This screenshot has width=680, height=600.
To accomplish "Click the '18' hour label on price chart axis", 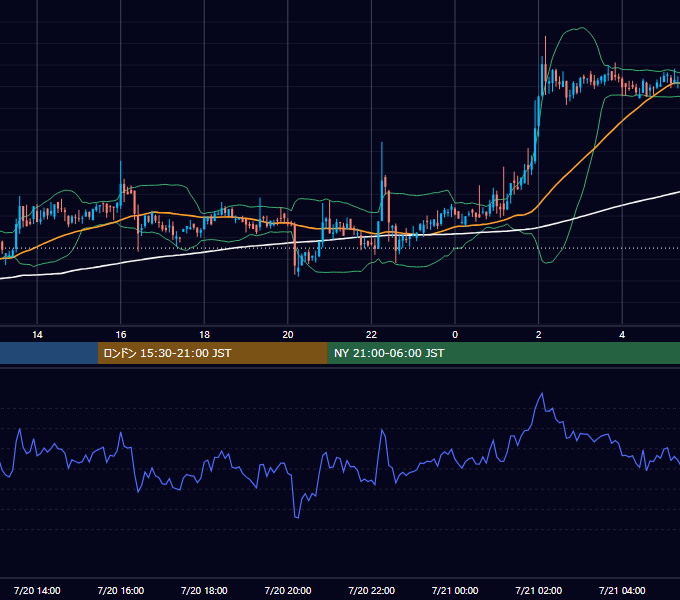I will point(204,335).
